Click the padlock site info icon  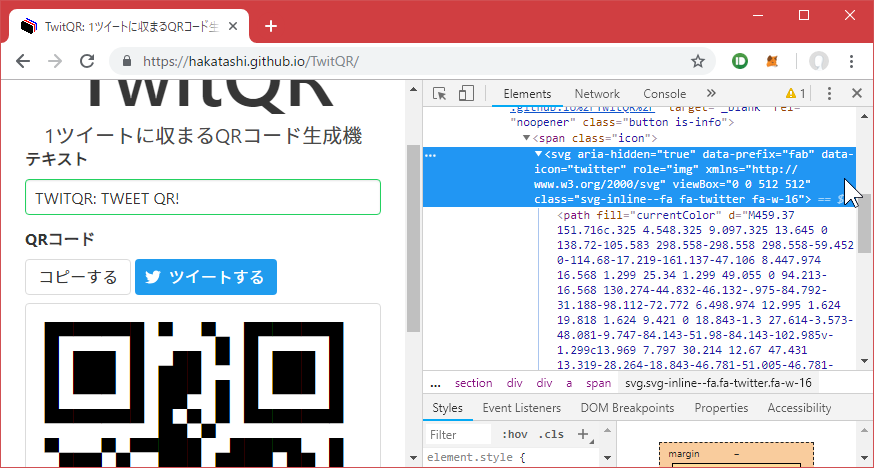[127, 61]
